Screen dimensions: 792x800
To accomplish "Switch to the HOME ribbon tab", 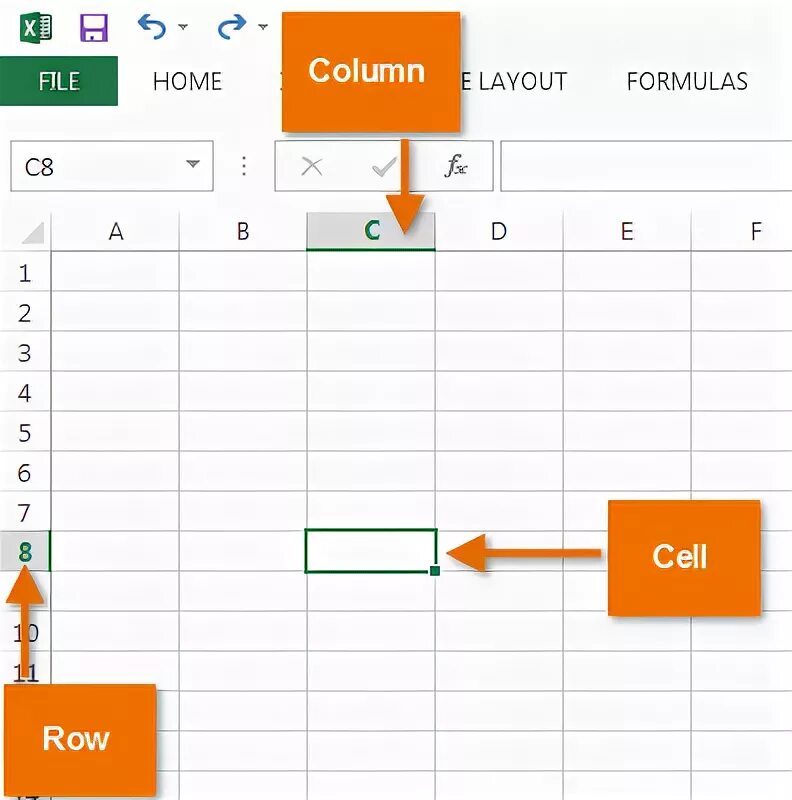I will point(187,81).
